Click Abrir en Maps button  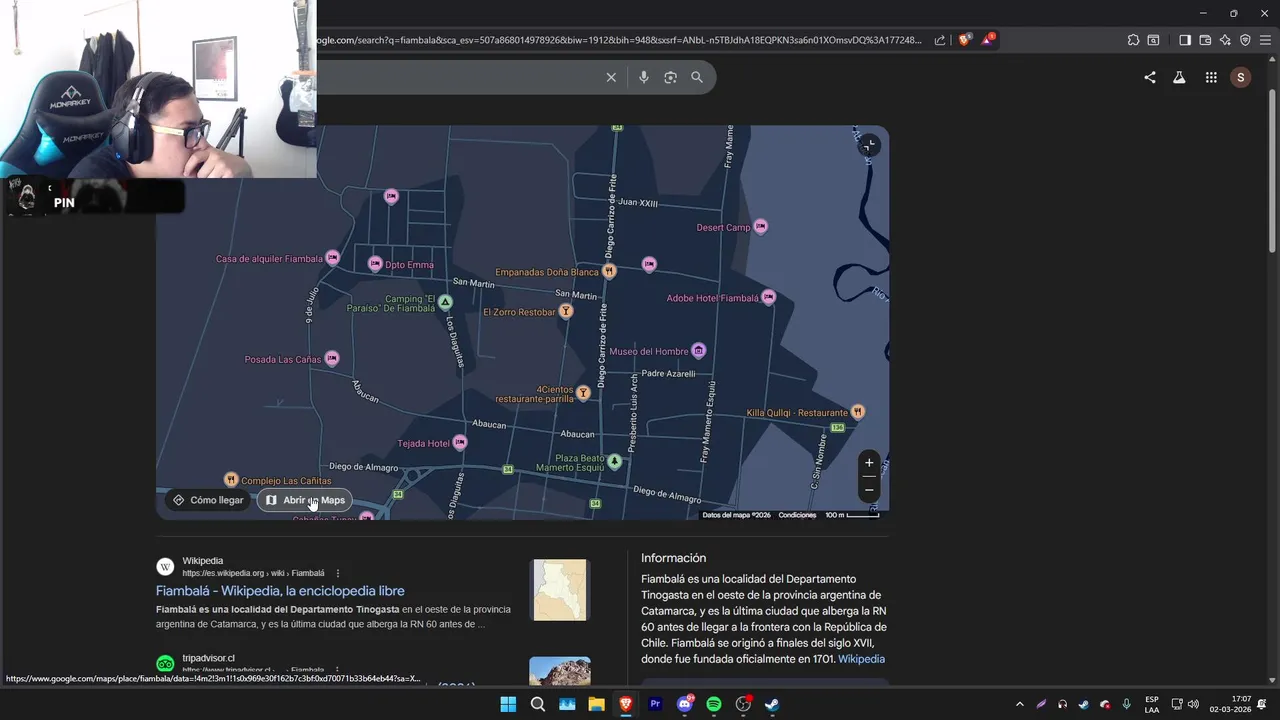(305, 500)
